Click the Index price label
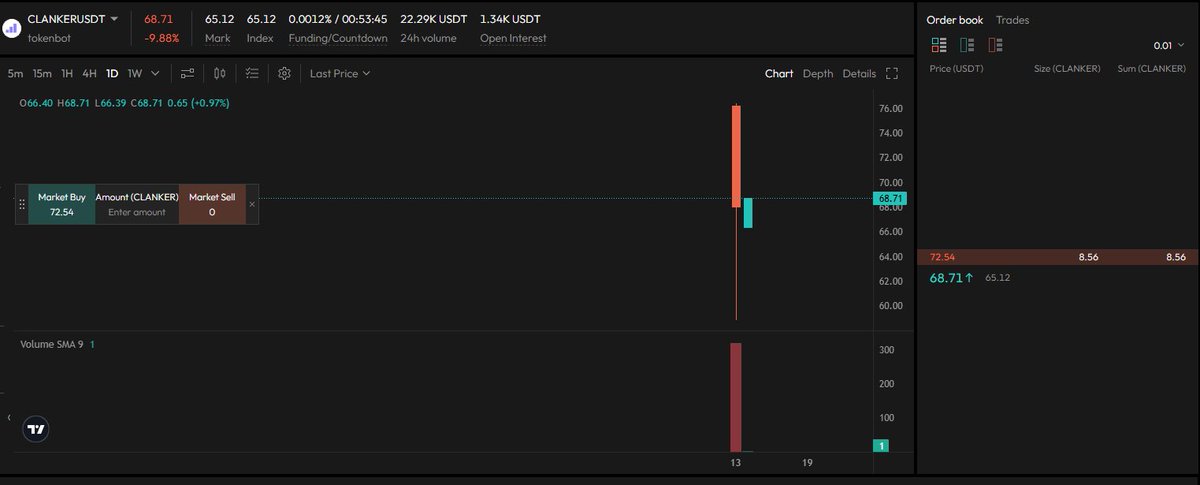This screenshot has height=485, width=1200. [x=260, y=39]
